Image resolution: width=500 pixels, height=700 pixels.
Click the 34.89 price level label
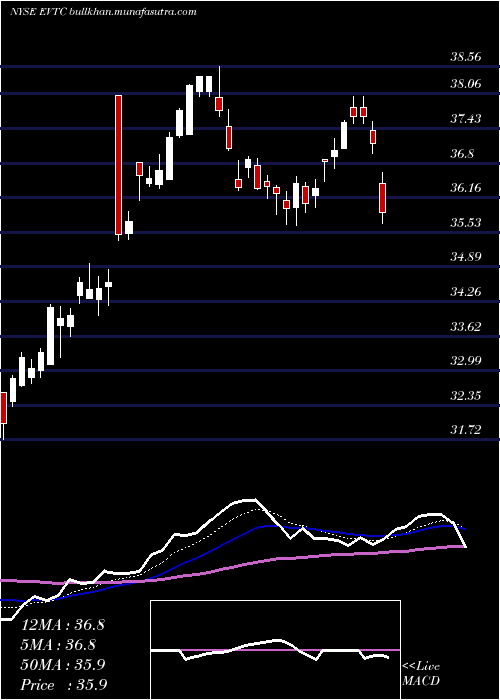click(x=466, y=257)
